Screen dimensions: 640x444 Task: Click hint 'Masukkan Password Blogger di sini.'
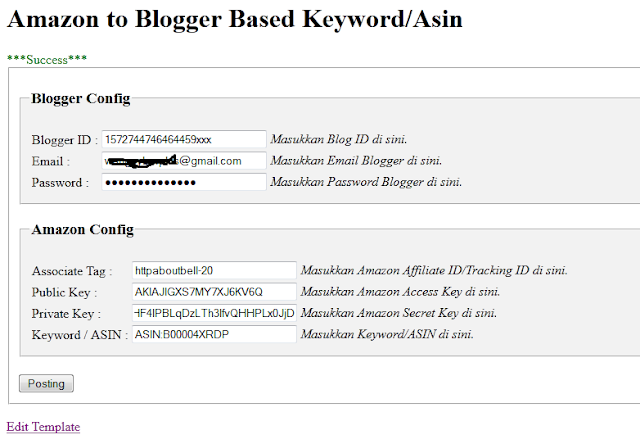(x=366, y=182)
